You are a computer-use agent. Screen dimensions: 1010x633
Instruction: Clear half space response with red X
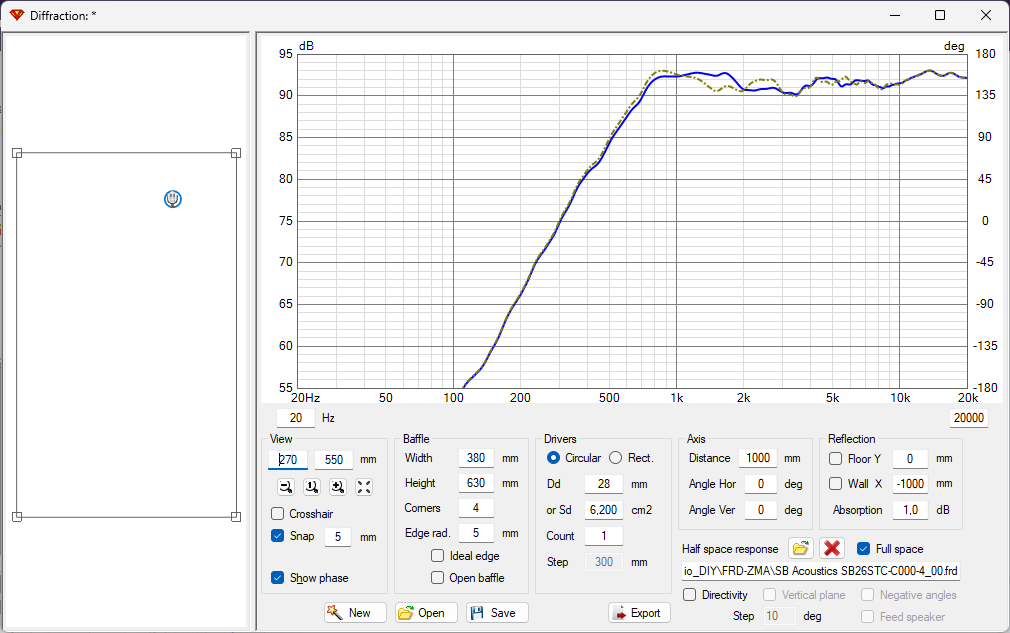(x=832, y=549)
